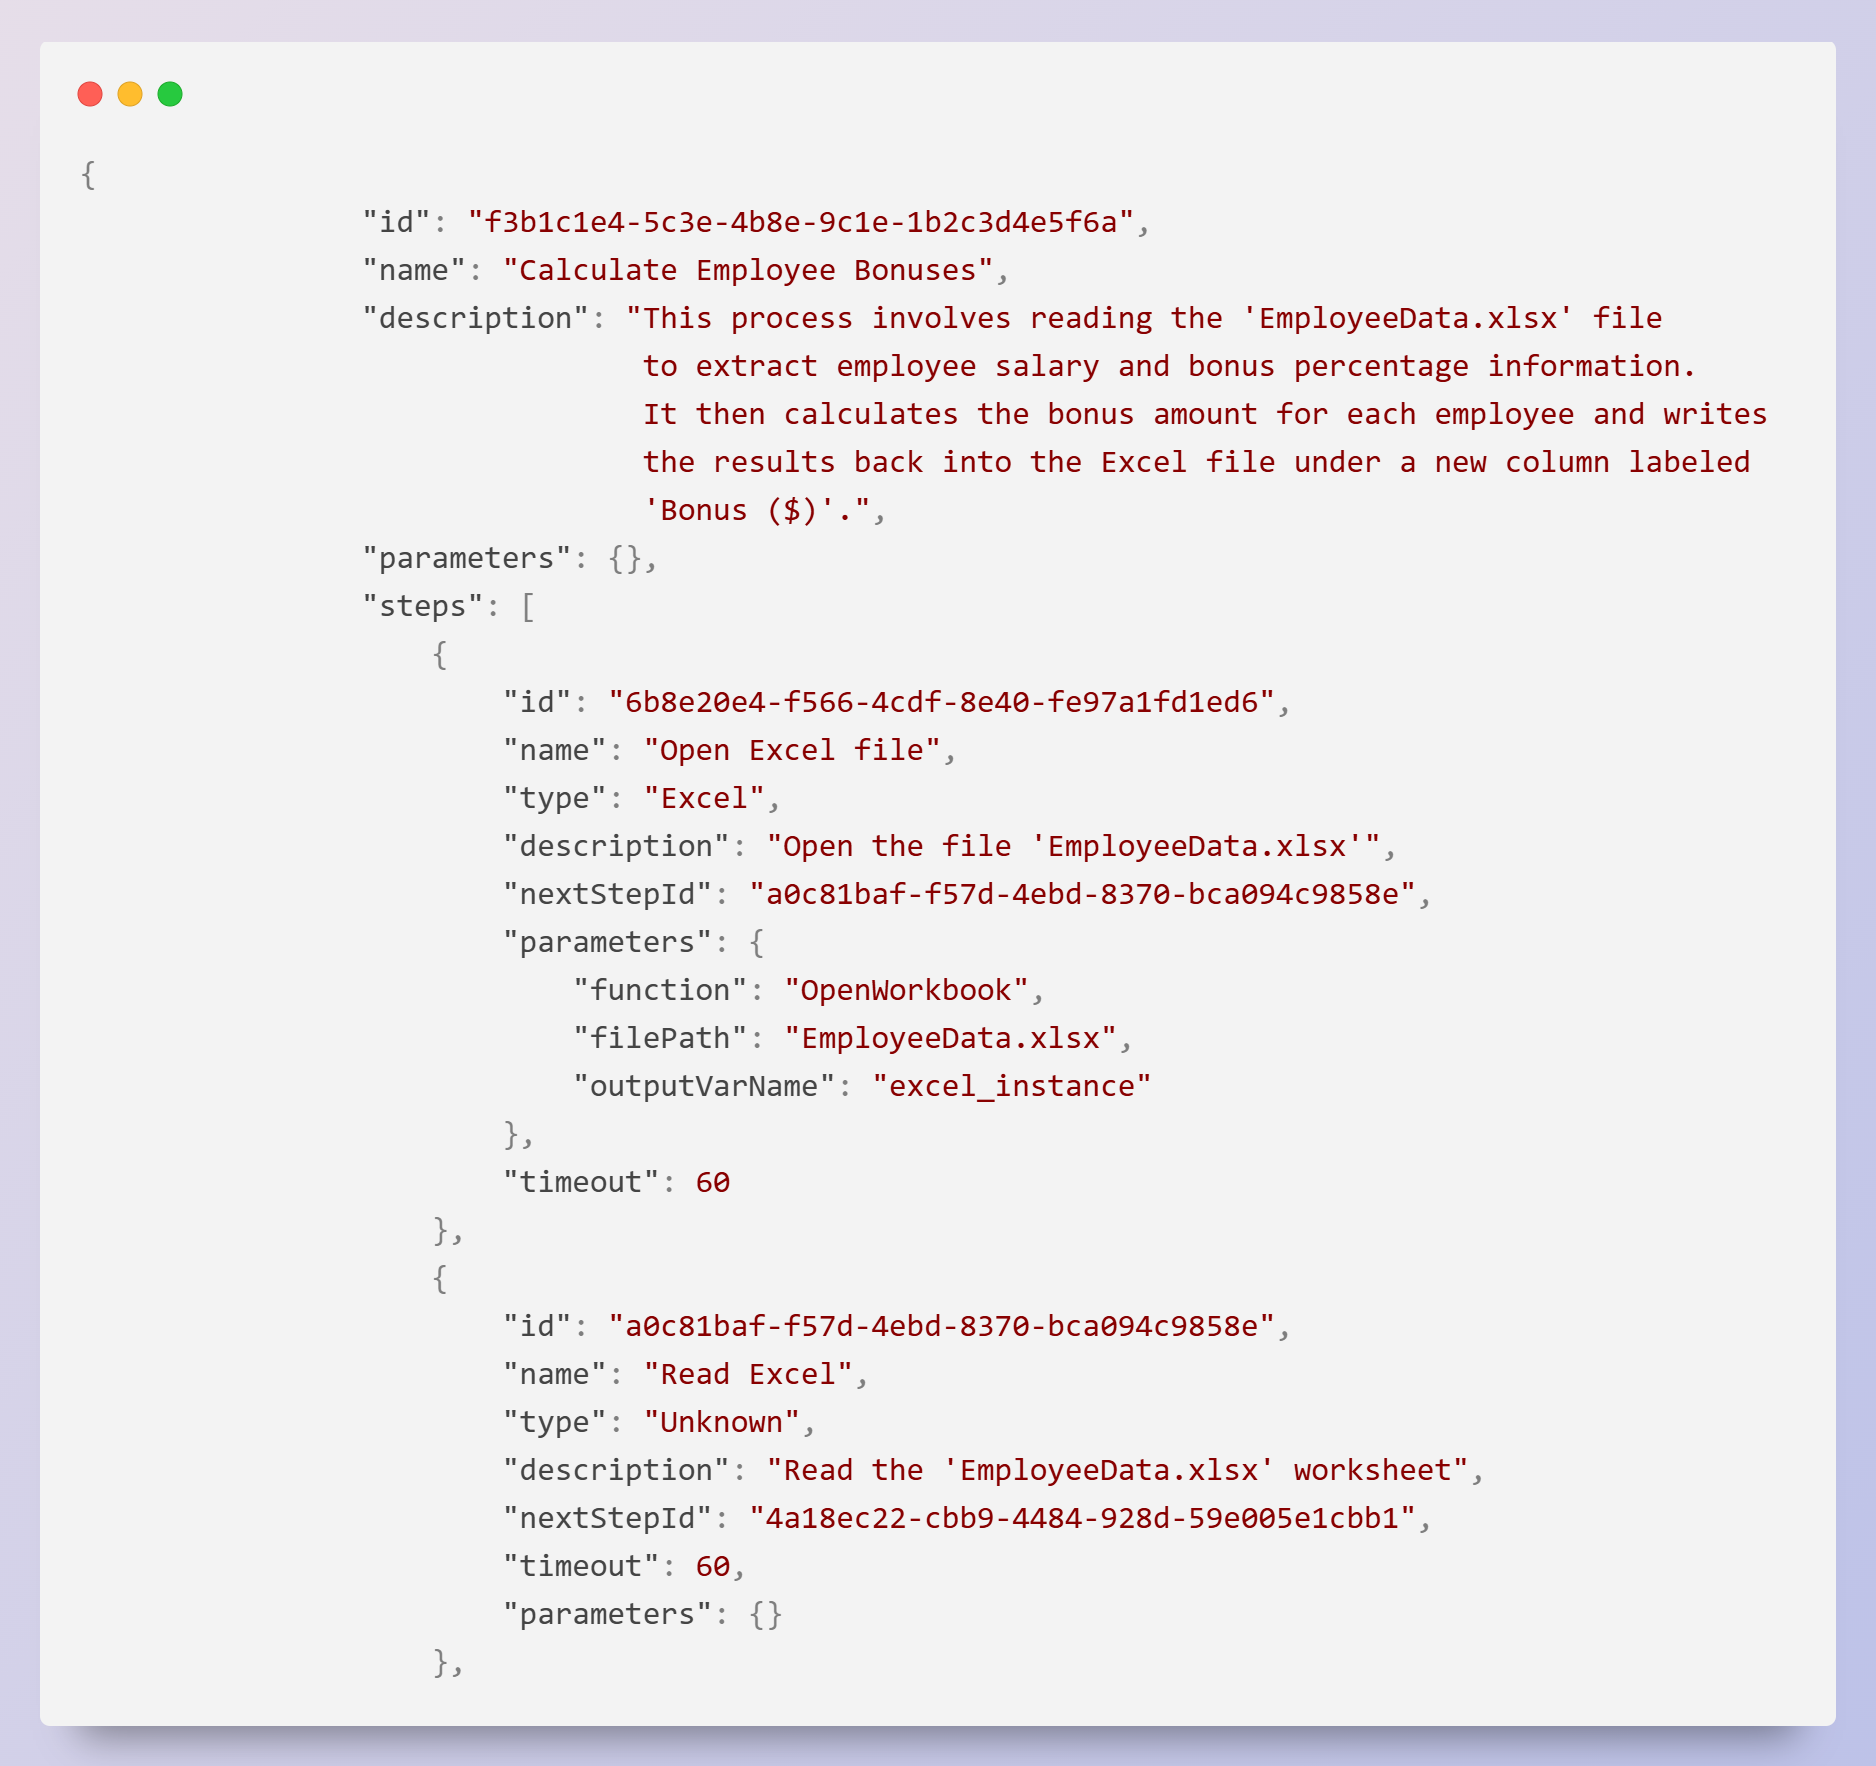Click the yellow minimize window button
Screen dimensions: 1876x1766
click(130, 94)
